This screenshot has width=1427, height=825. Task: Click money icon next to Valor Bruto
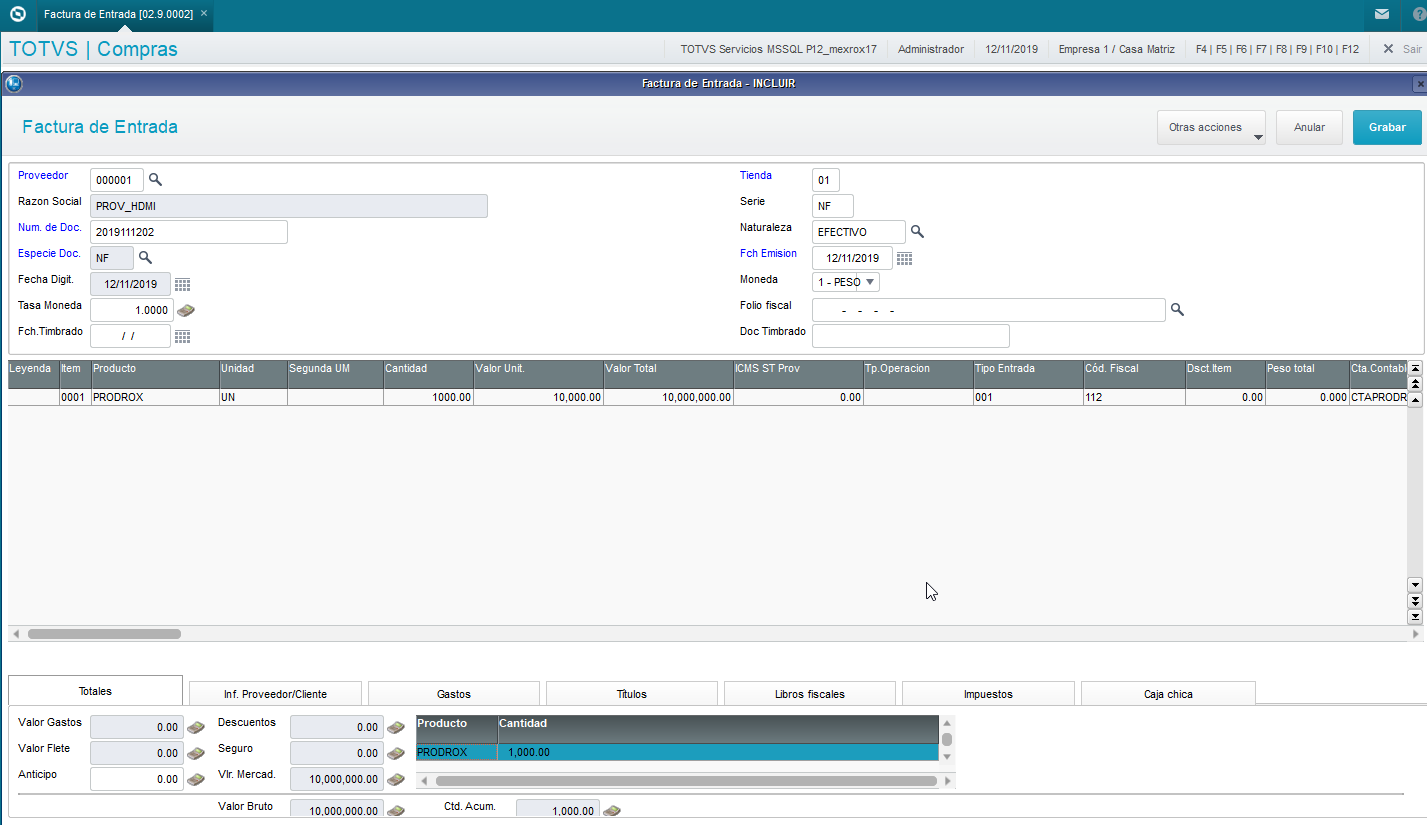395,811
